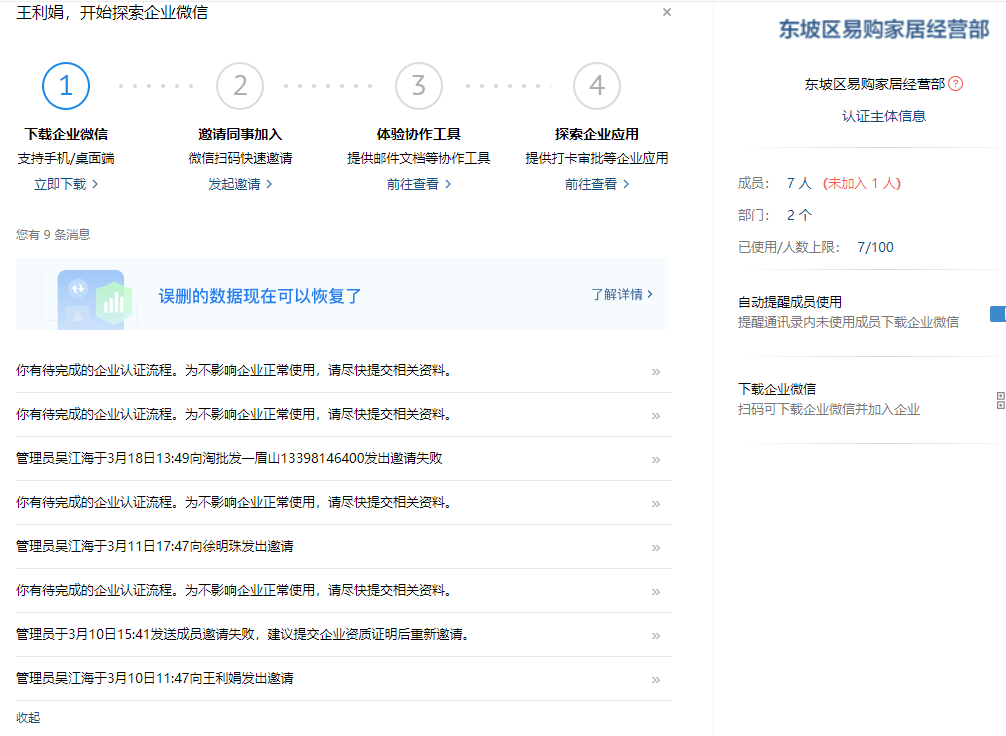Close the 开始探索企业微信 guide panel

point(667,12)
